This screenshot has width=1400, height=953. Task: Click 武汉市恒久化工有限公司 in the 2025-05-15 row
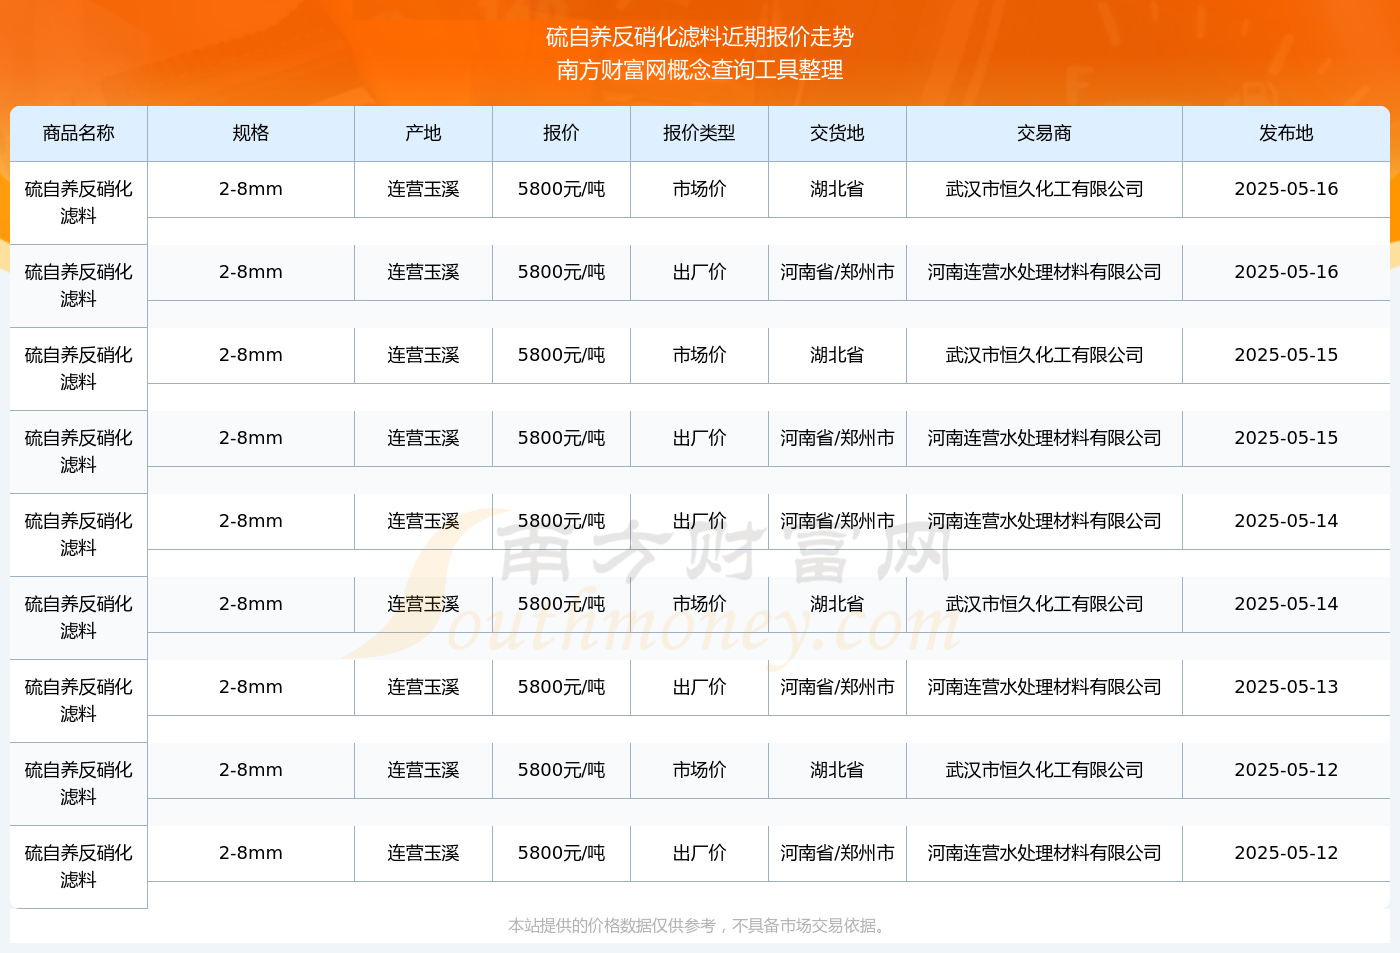[1045, 355]
